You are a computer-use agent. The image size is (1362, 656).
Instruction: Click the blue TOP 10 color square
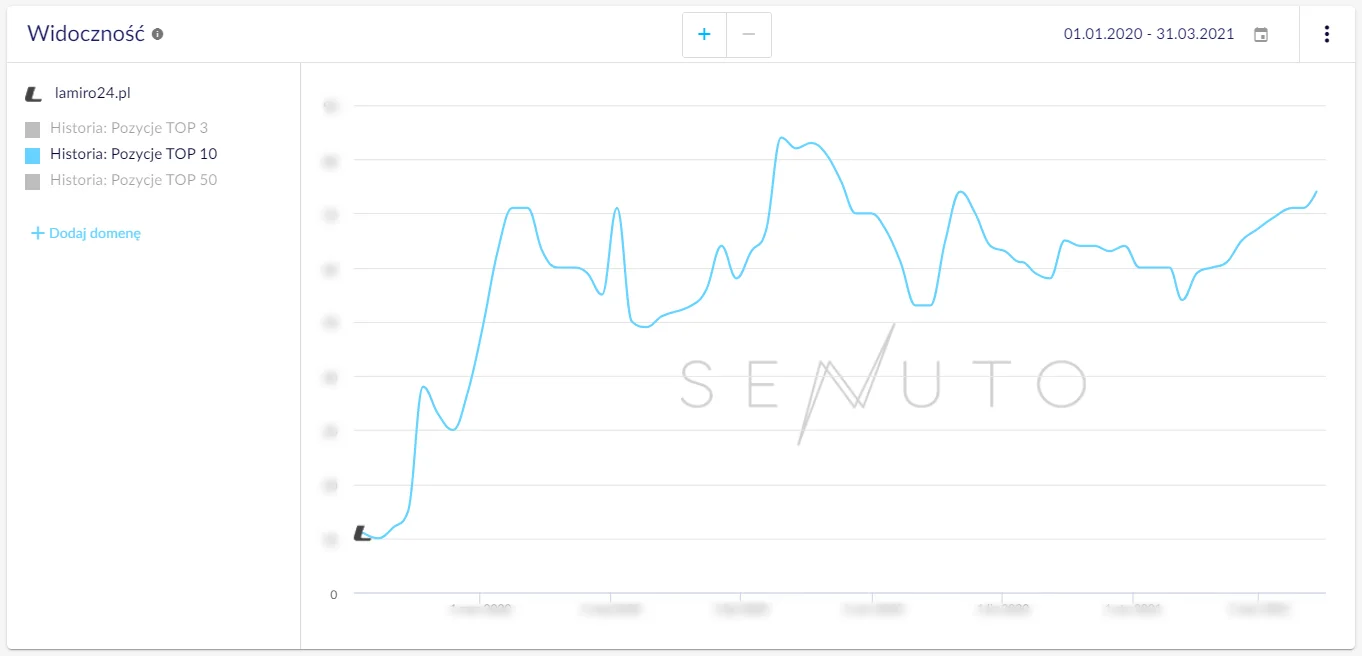[33, 155]
